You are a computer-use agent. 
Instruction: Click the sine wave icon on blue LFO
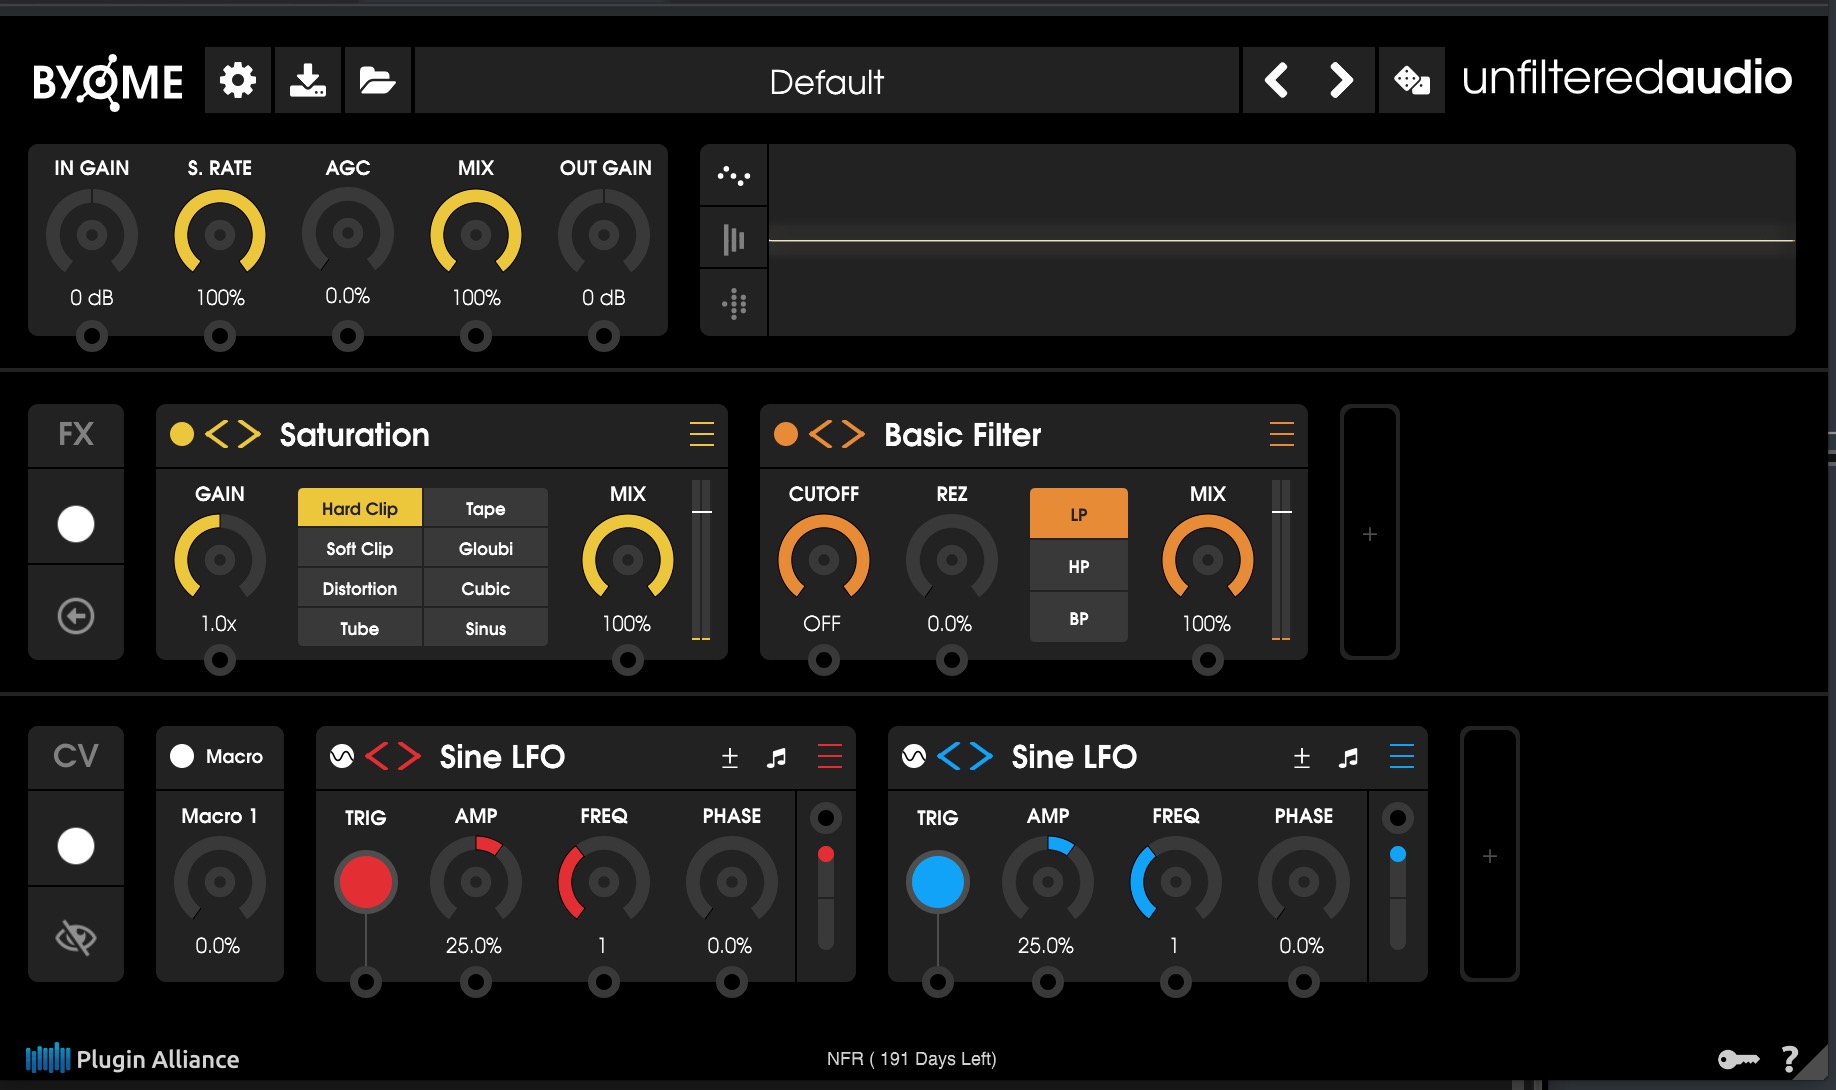[914, 756]
